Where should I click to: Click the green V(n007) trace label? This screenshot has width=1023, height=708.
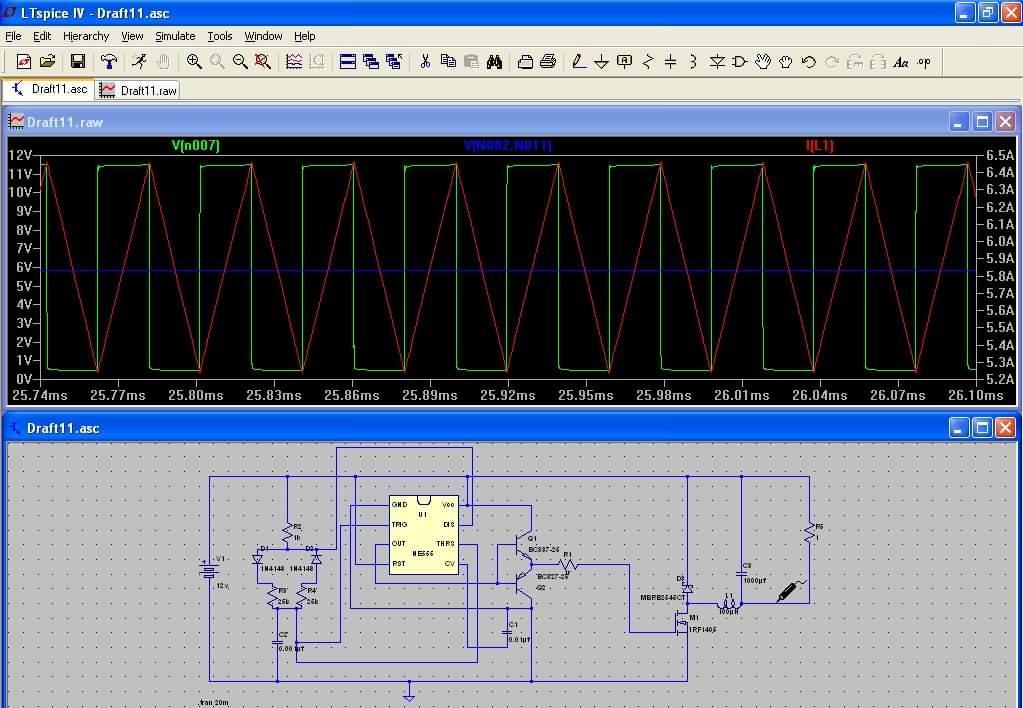click(196, 145)
